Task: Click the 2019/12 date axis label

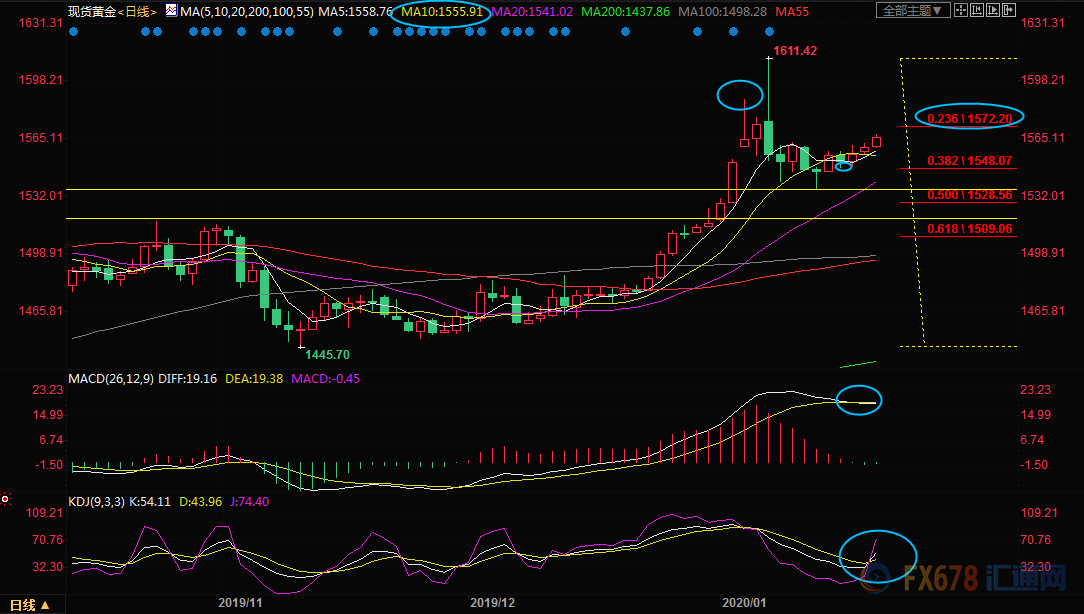Action: click(x=492, y=603)
